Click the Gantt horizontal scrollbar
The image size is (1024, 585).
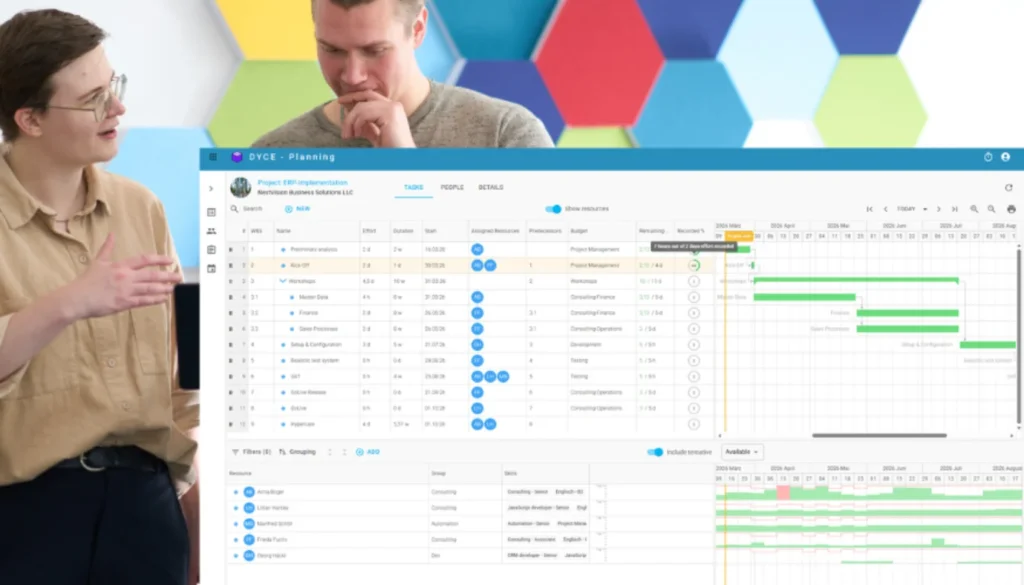(x=879, y=435)
